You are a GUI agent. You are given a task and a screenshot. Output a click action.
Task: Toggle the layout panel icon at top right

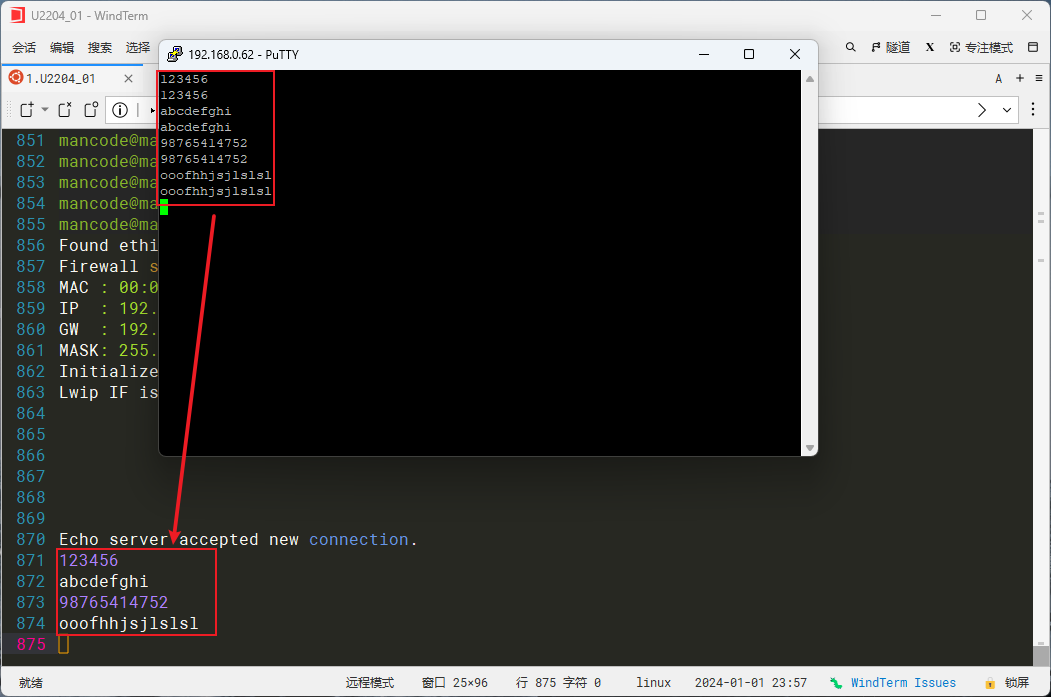tap(1031, 47)
